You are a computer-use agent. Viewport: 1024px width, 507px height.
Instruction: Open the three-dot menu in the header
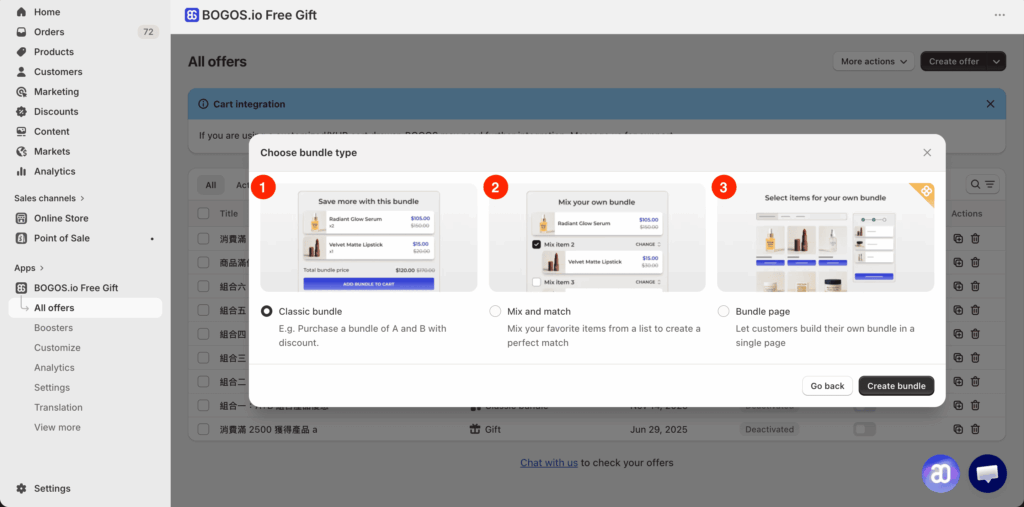point(1000,15)
